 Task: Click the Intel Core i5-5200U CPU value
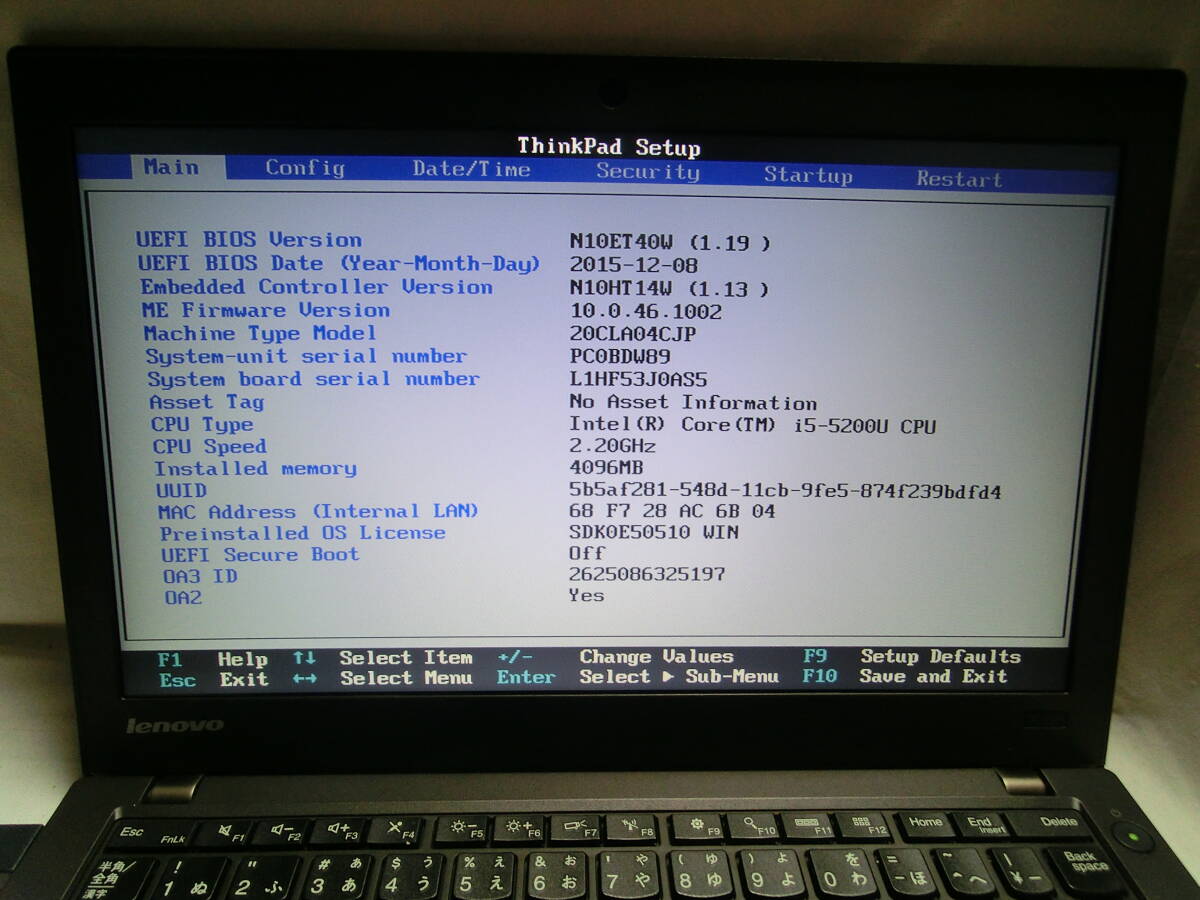click(753, 426)
